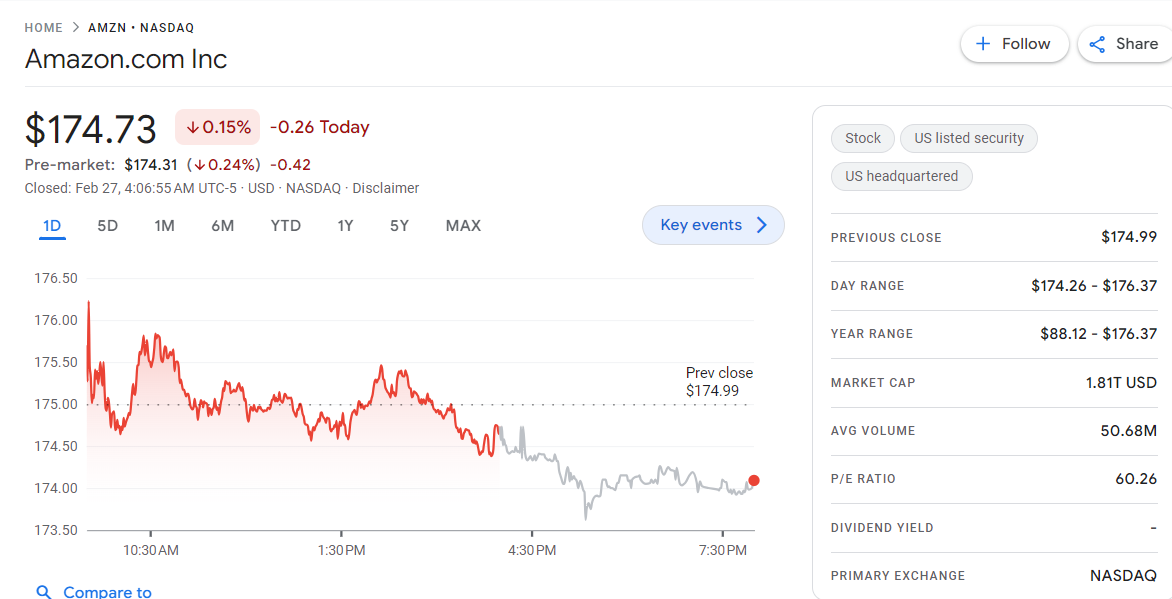
Task: Follow Amazon.com Inc stock
Action: pyautogui.click(x=1014, y=44)
